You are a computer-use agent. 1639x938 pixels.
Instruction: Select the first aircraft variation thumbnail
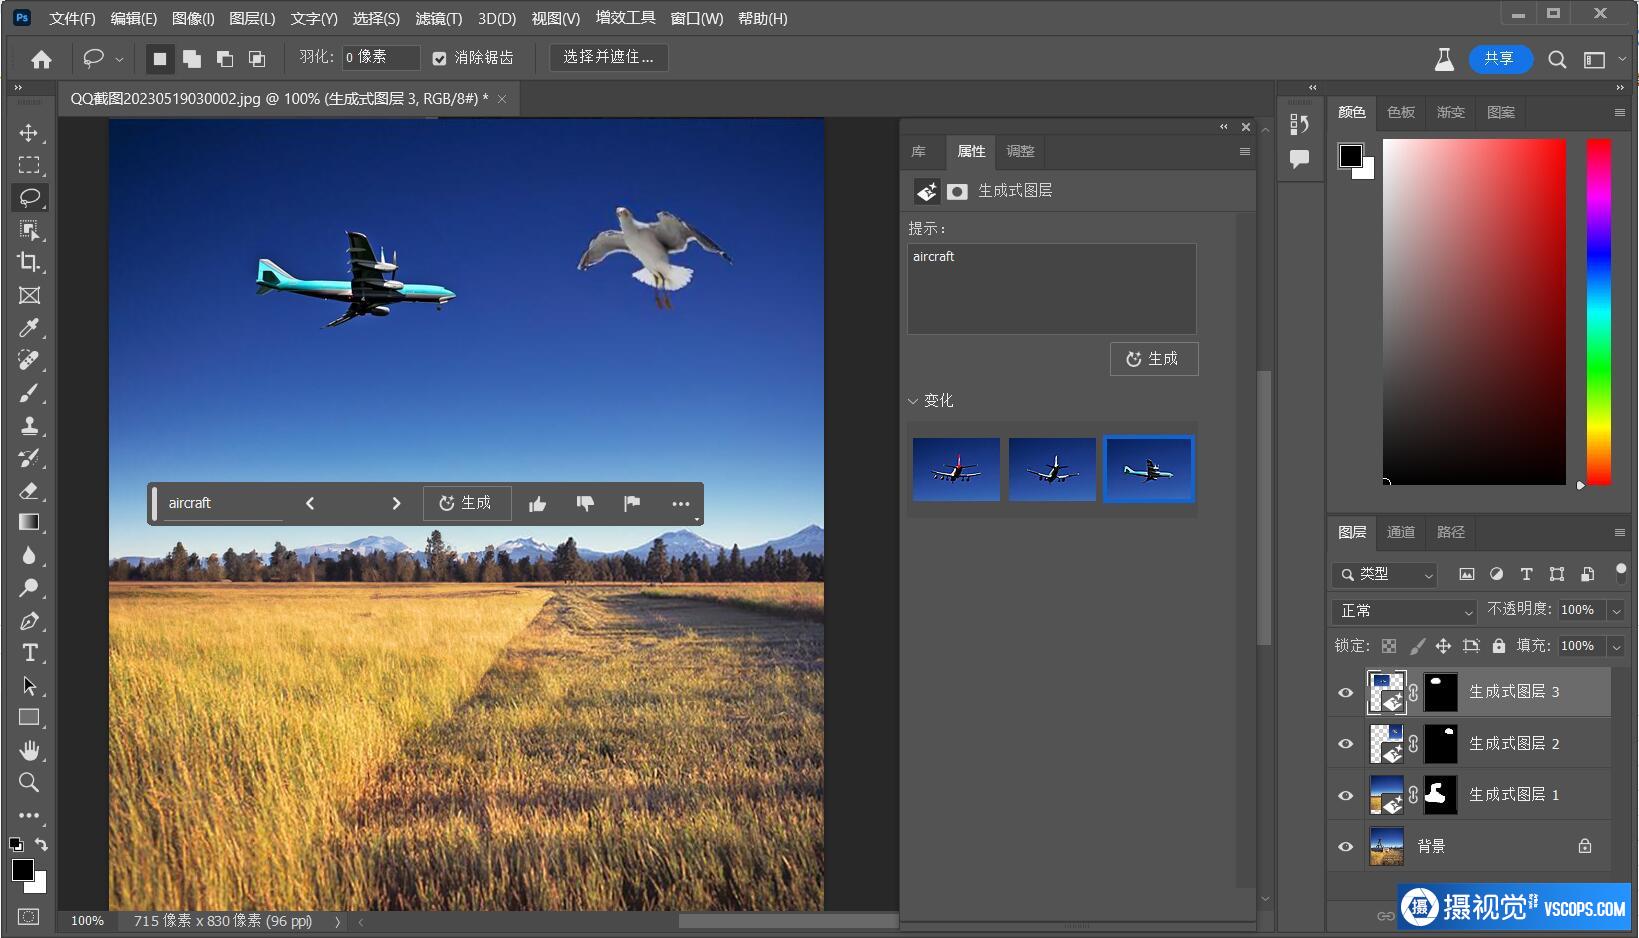click(956, 469)
